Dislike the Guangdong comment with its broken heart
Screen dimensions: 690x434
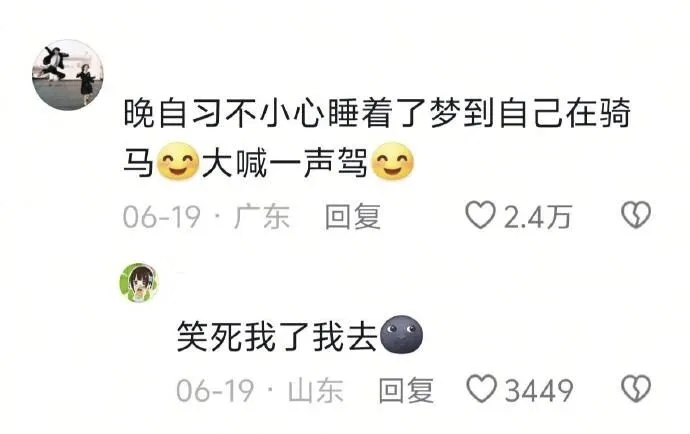pyautogui.click(x=636, y=215)
